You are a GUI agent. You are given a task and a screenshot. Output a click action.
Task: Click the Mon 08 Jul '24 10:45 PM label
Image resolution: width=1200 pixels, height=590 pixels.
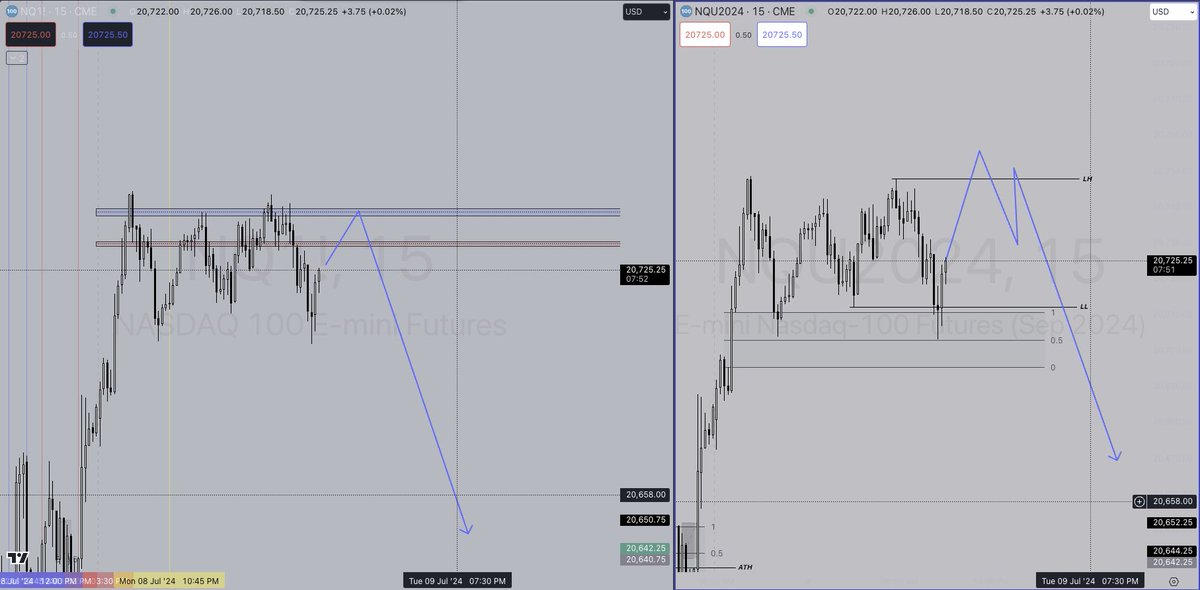tap(169, 580)
